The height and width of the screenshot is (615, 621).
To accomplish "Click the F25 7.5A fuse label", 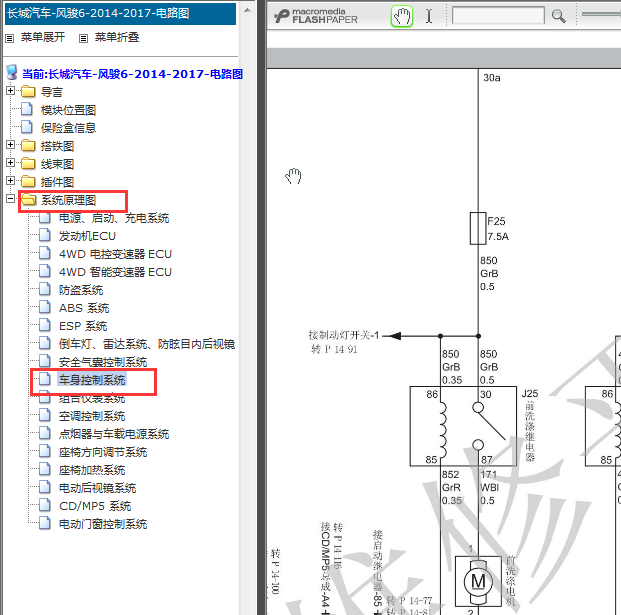I will click(x=498, y=229).
